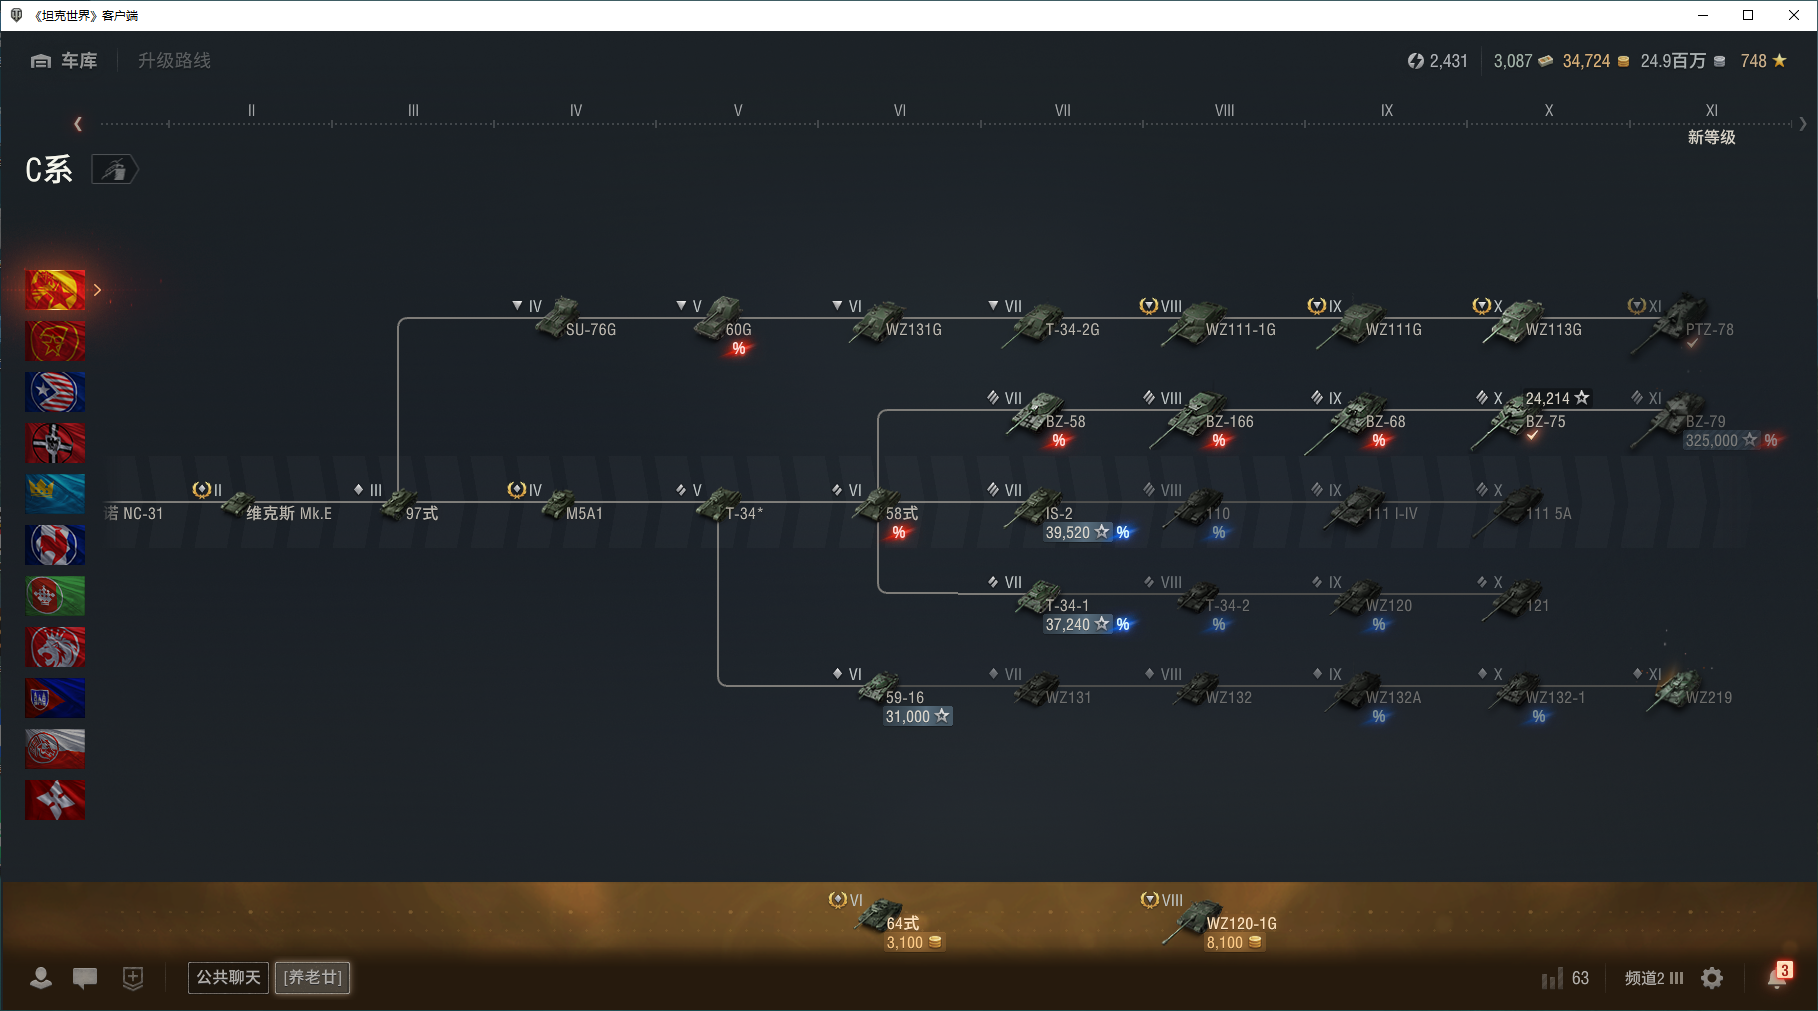Viewport: 1818px width, 1011px height.
Task: Click the 34,724 gold balance
Action: [1596, 61]
